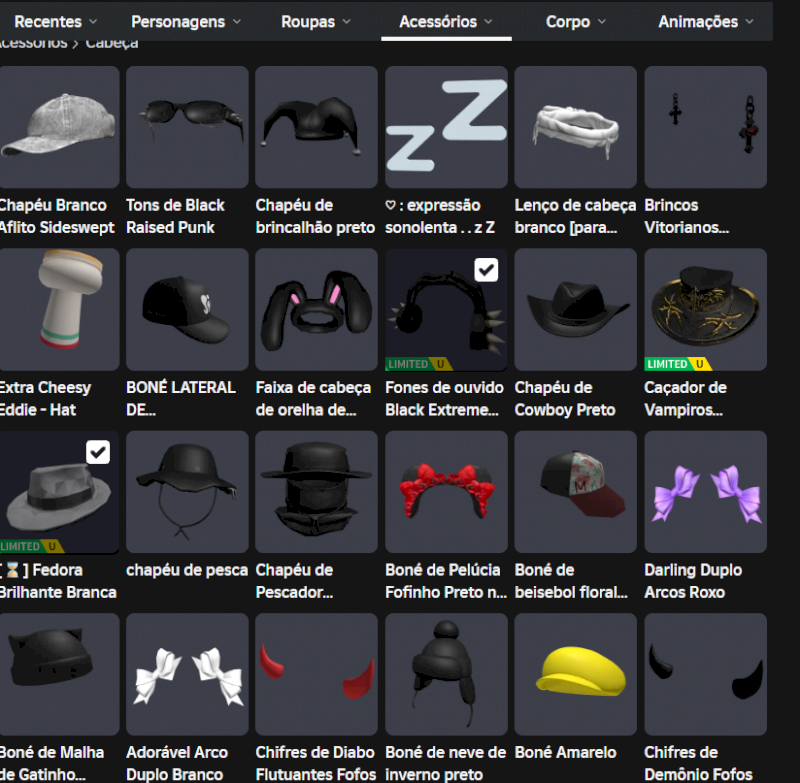Viewport: 800px width, 783px height.
Task: Select the spiked Fones de ouvido headphones image
Action: click(x=446, y=310)
